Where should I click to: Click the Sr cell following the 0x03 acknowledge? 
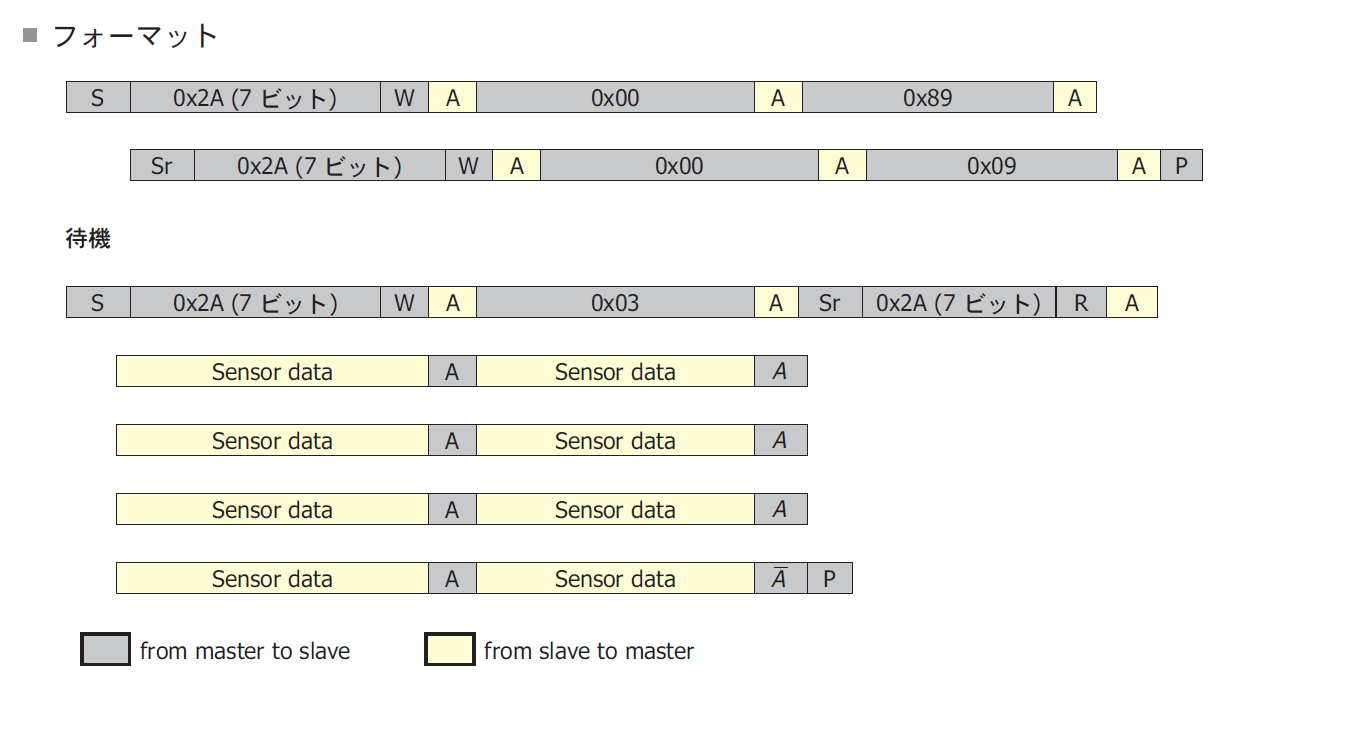tap(830, 303)
